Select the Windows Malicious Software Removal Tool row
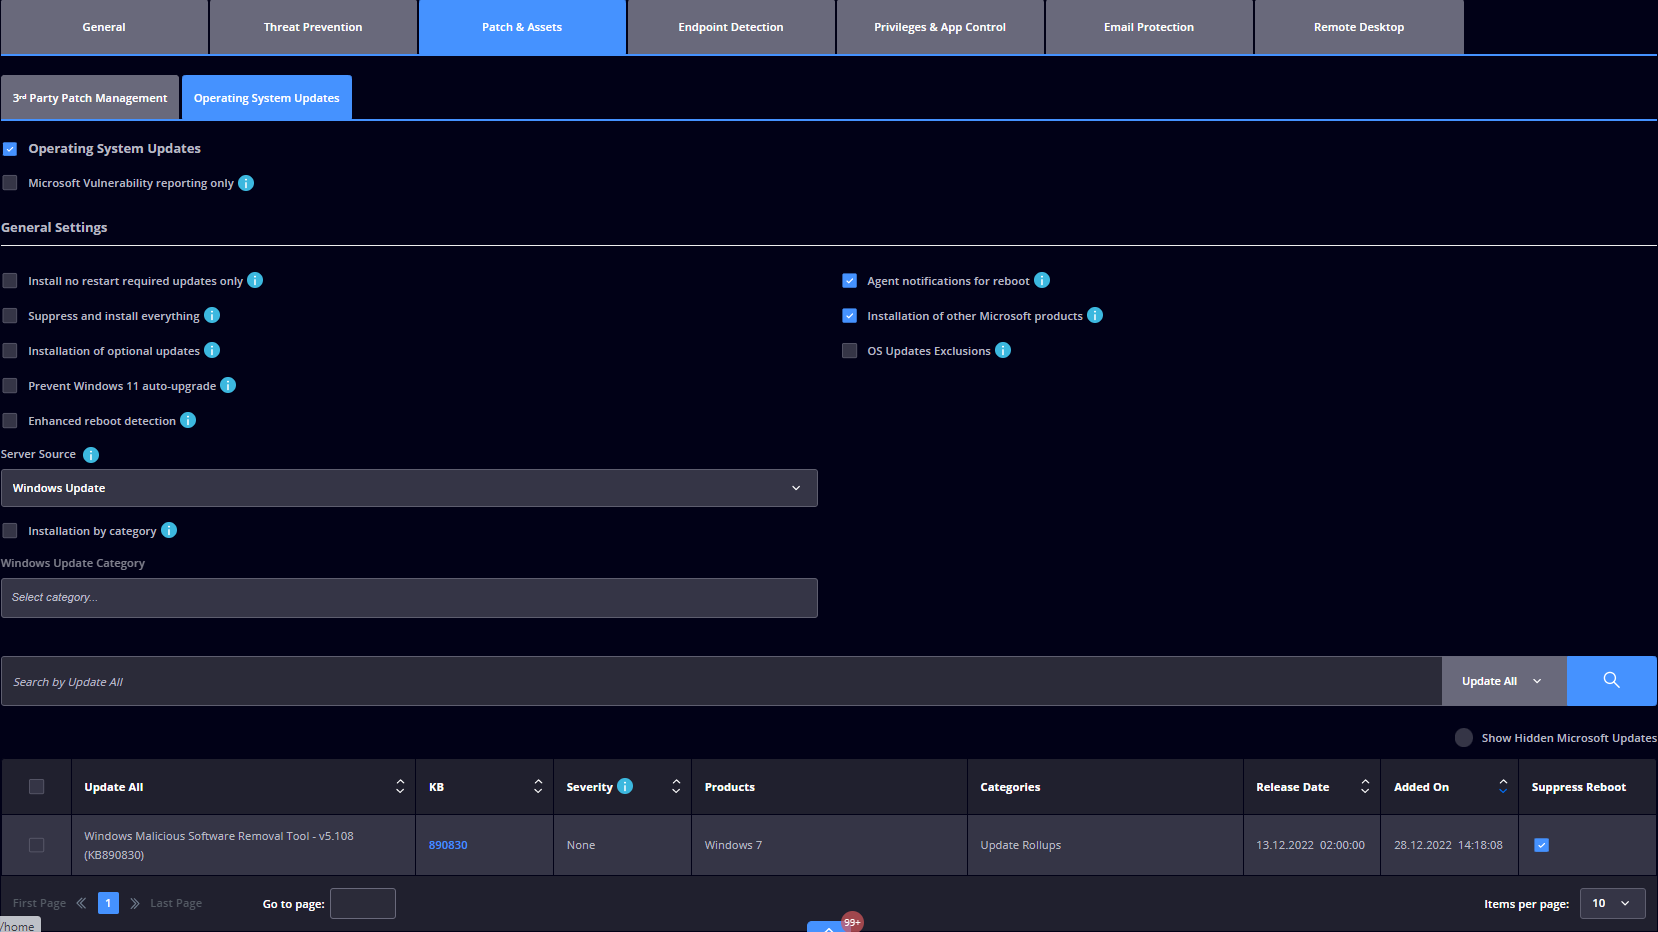1658x932 pixels. tap(37, 845)
